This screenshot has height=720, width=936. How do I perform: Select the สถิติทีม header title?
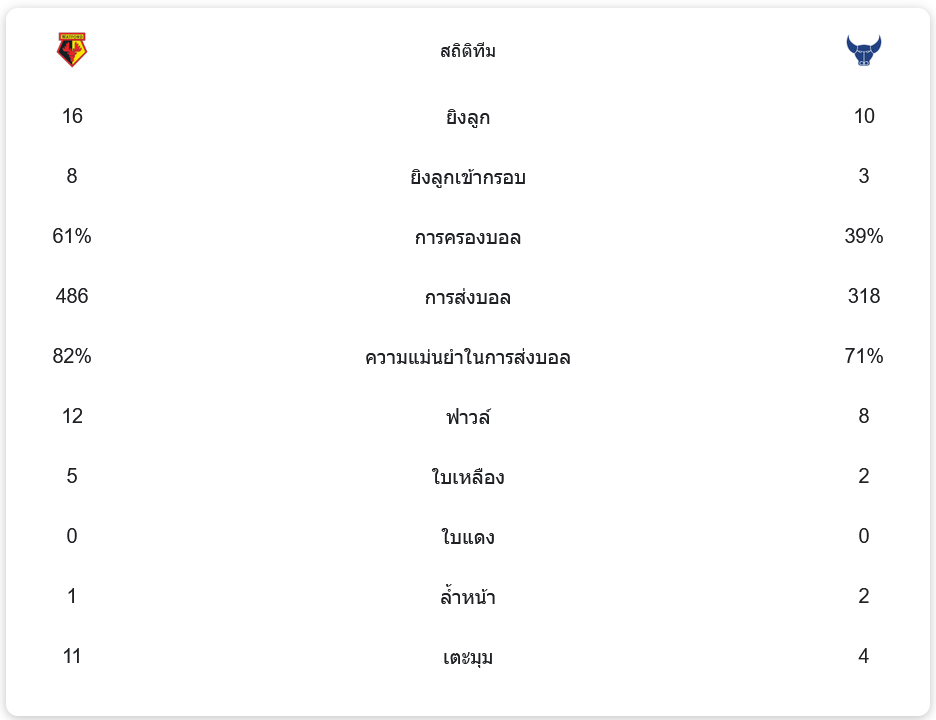pyautogui.click(x=468, y=51)
